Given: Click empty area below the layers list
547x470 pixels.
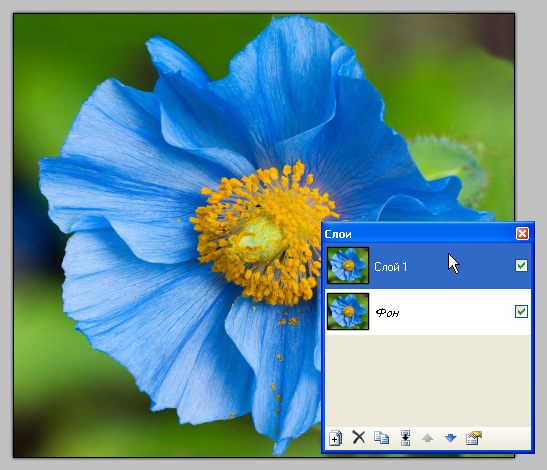Looking at the screenshot, I should [428, 380].
